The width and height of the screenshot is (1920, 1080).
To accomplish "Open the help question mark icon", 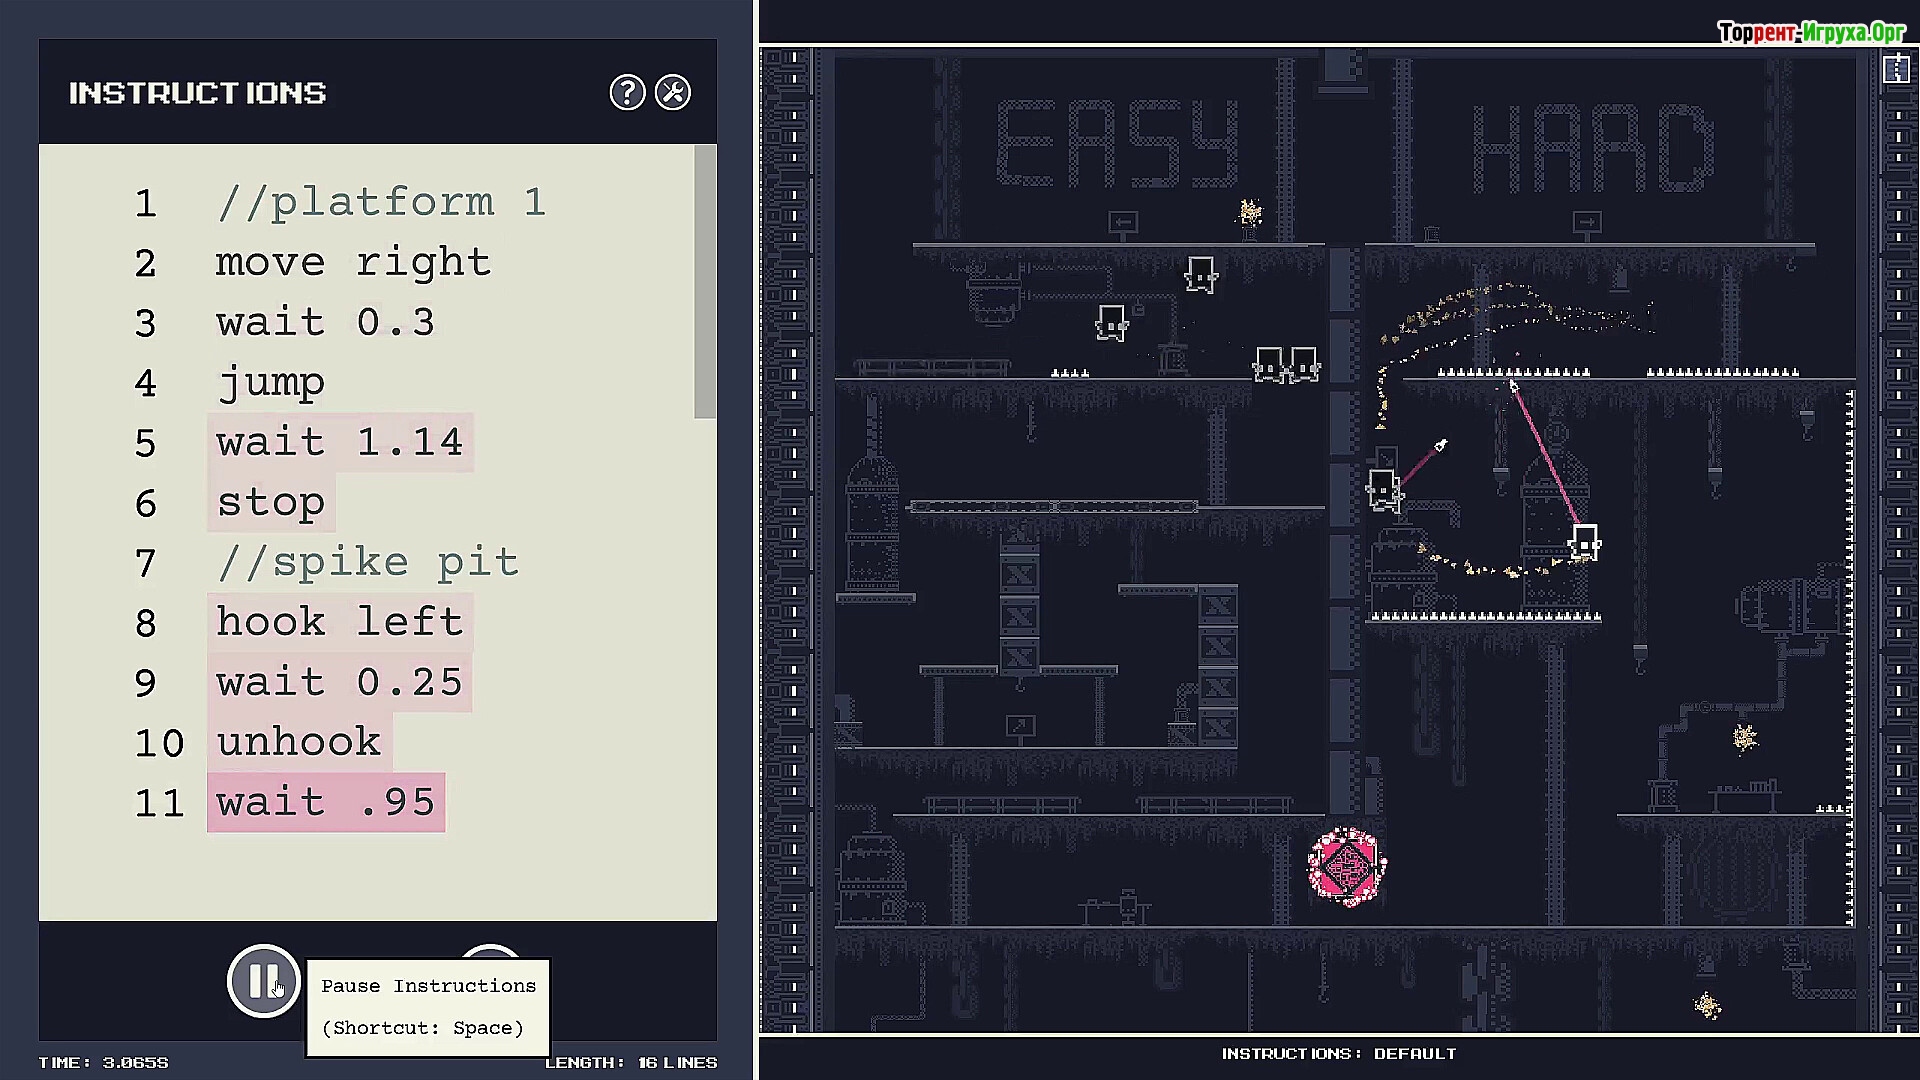I will [x=627, y=93].
